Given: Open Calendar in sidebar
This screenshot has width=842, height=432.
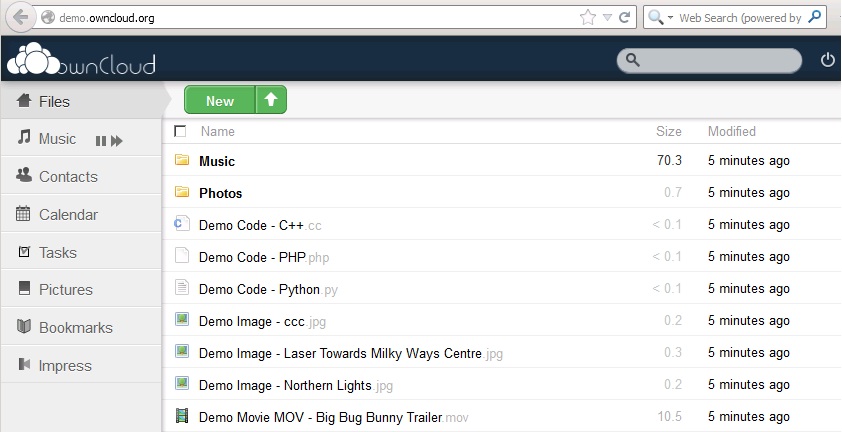Looking at the screenshot, I should 81,214.
